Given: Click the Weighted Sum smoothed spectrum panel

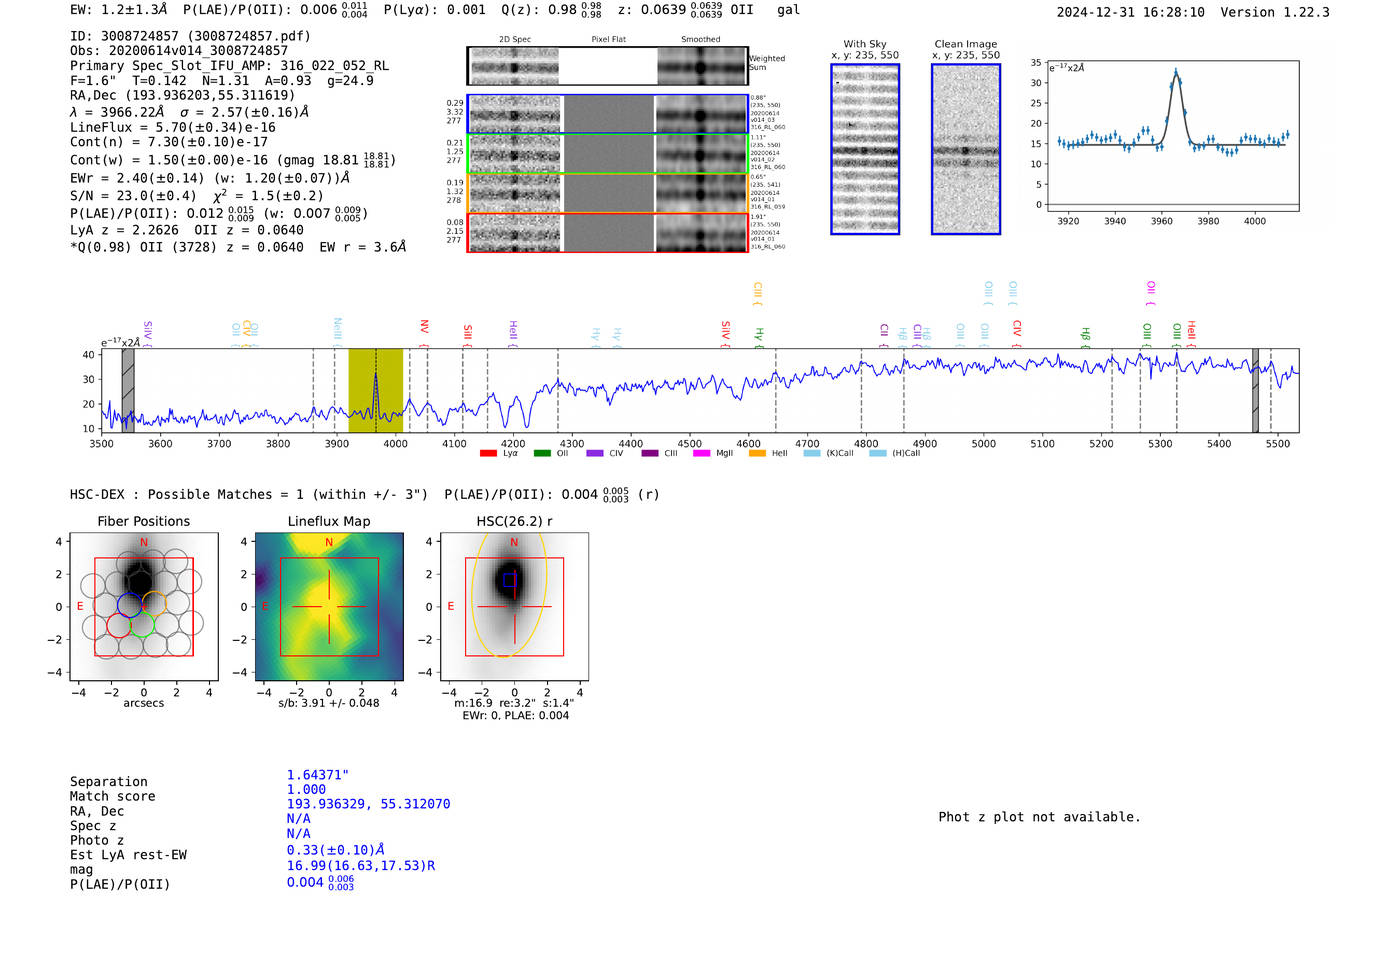Looking at the screenshot, I should click(x=701, y=66).
